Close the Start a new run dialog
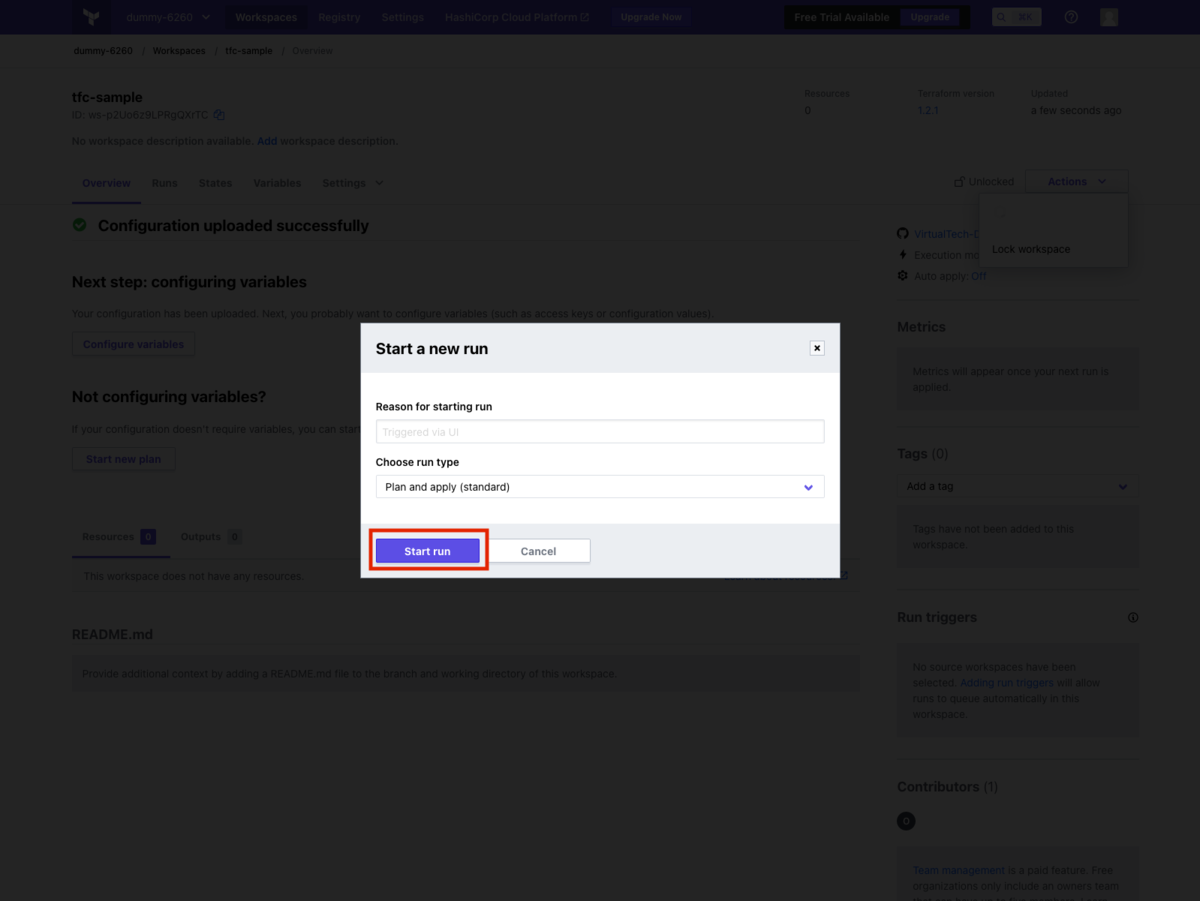Viewport: 1200px width, 901px height. click(x=817, y=348)
